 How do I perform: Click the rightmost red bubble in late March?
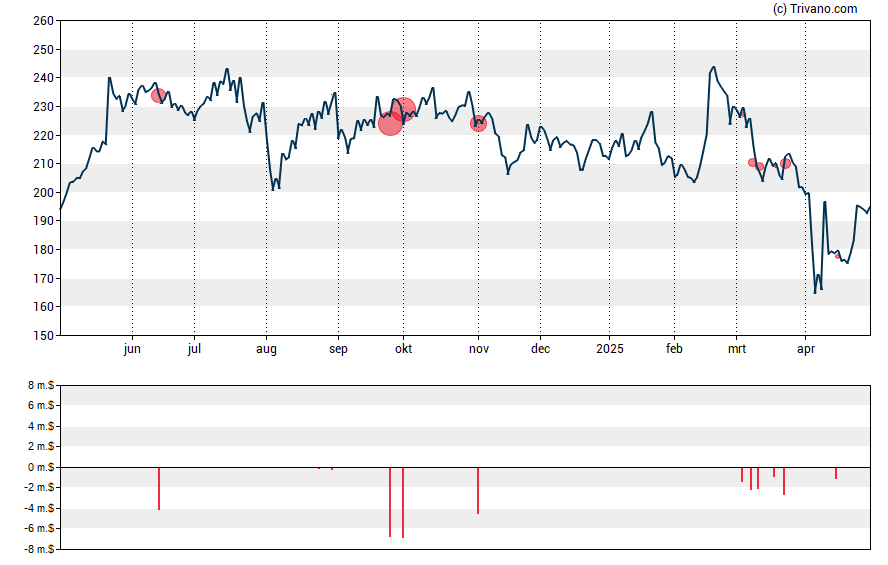785,164
